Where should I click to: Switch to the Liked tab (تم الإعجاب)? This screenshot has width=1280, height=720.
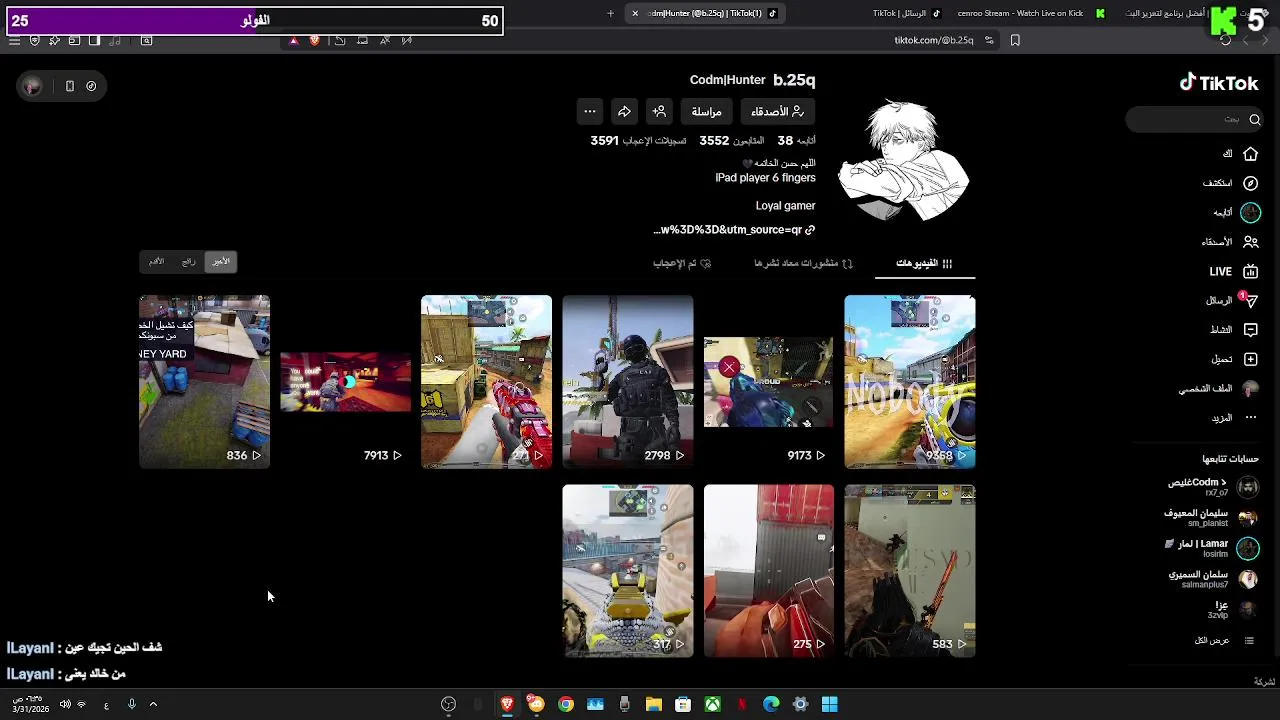[x=682, y=263]
